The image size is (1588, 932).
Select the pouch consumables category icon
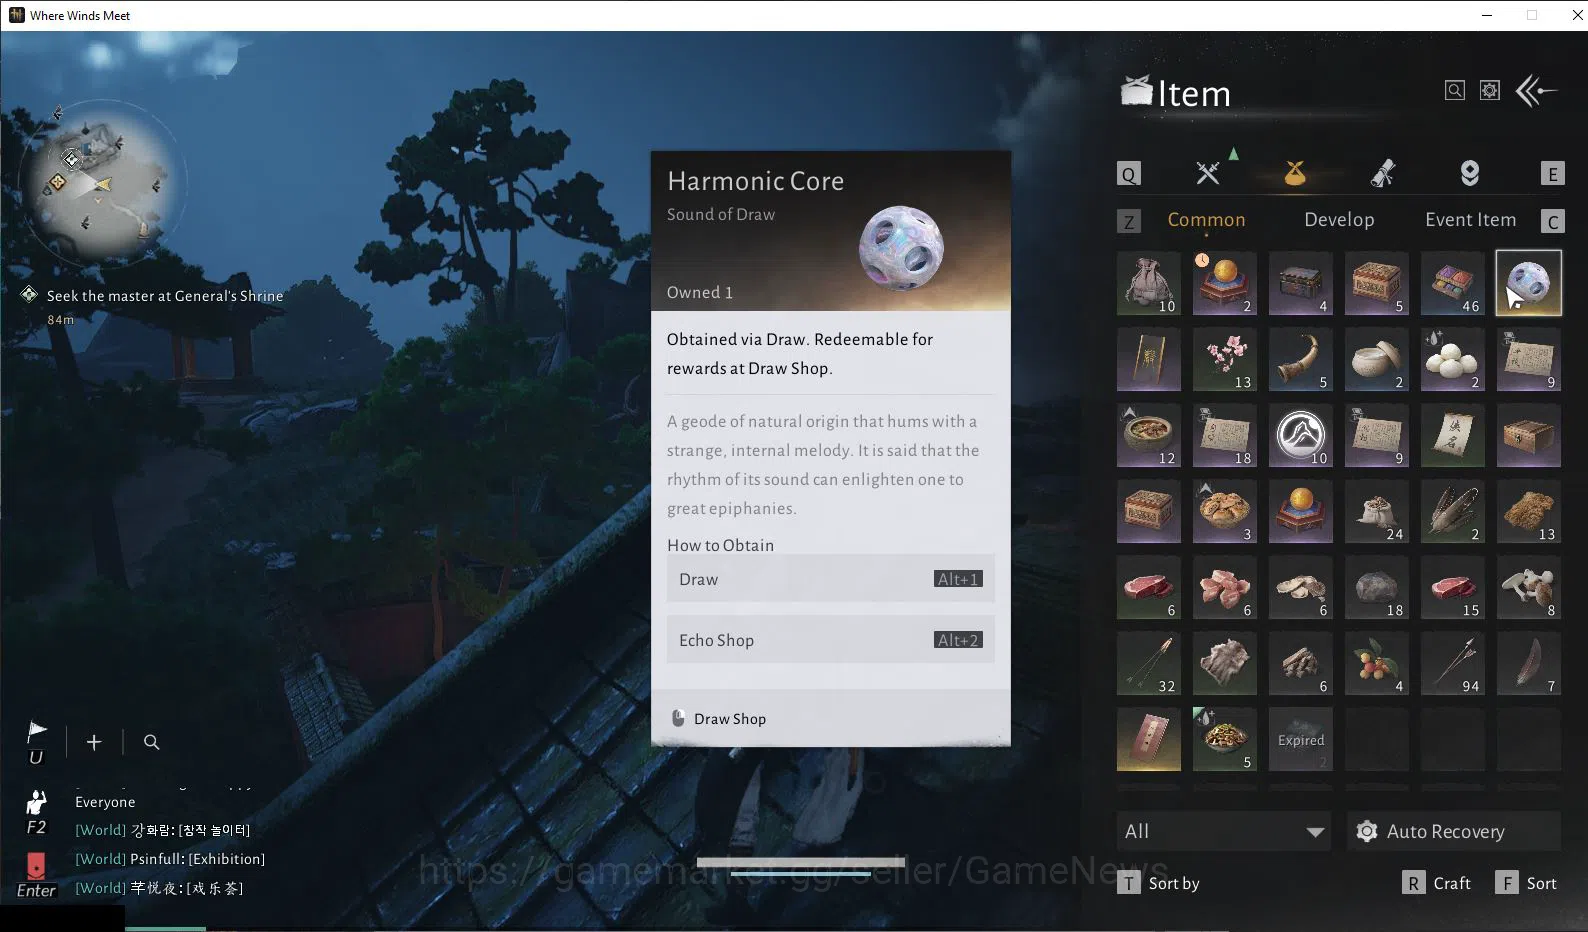click(1295, 173)
